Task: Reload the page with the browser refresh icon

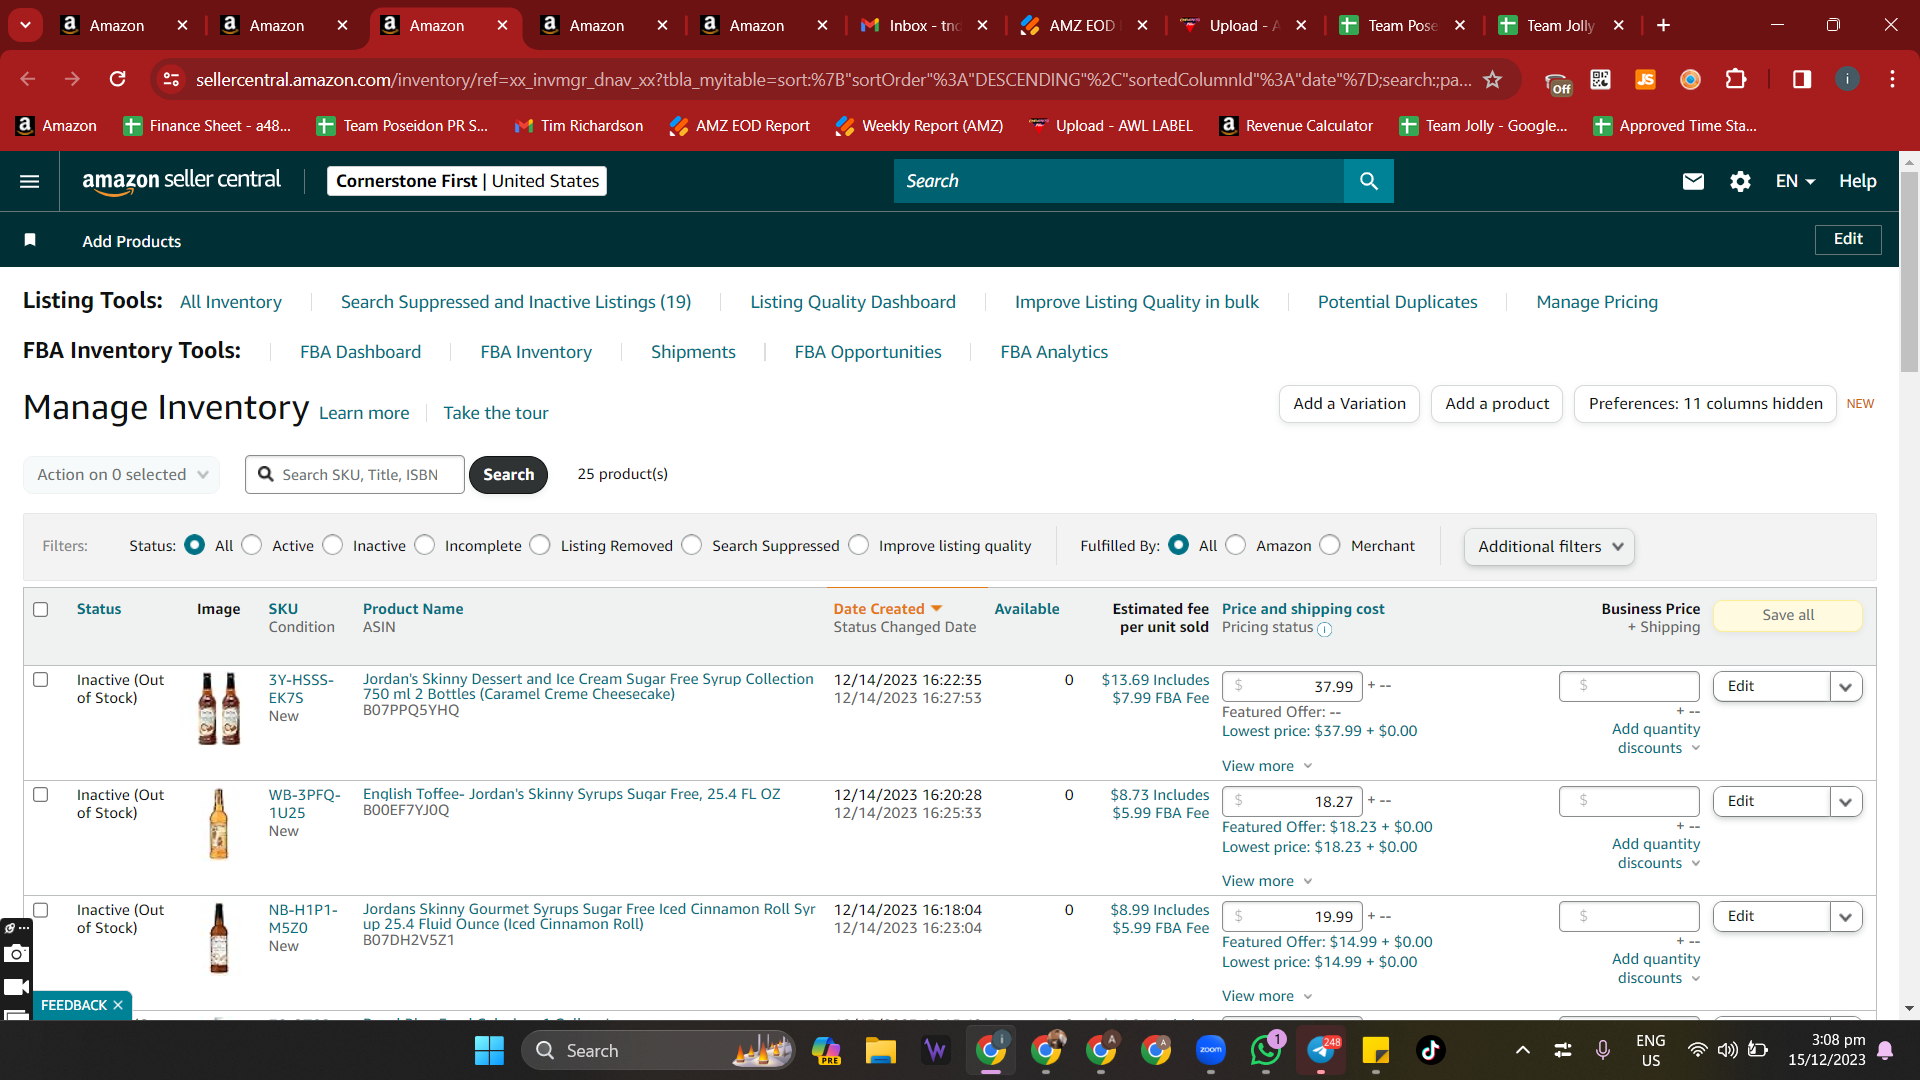Action: pos(118,79)
